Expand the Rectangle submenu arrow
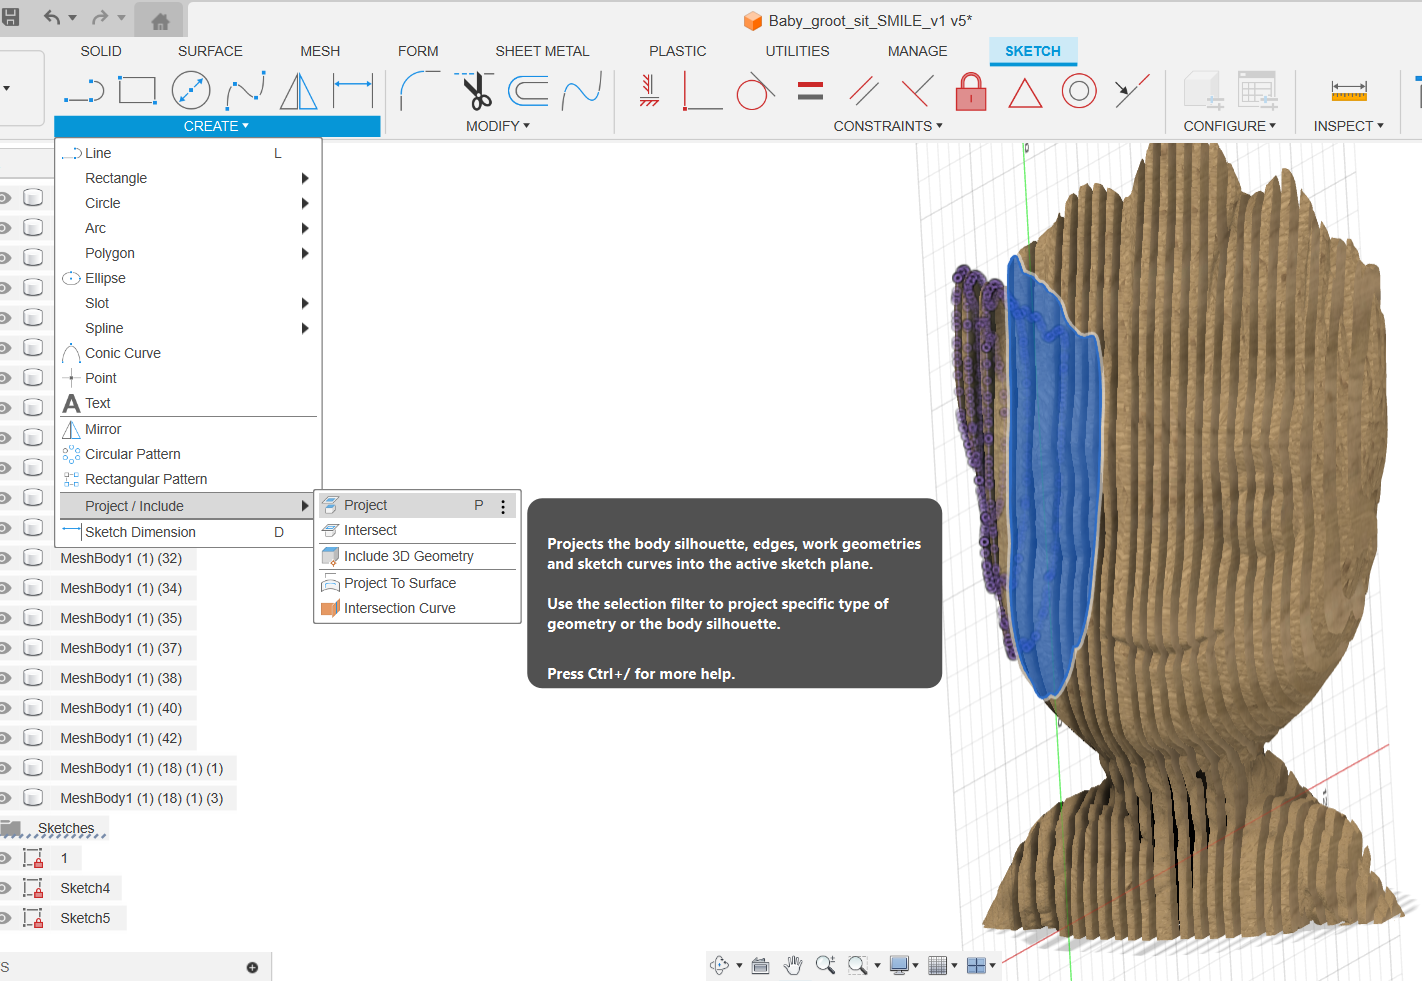Screen dimensions: 1422x981 click(305, 178)
